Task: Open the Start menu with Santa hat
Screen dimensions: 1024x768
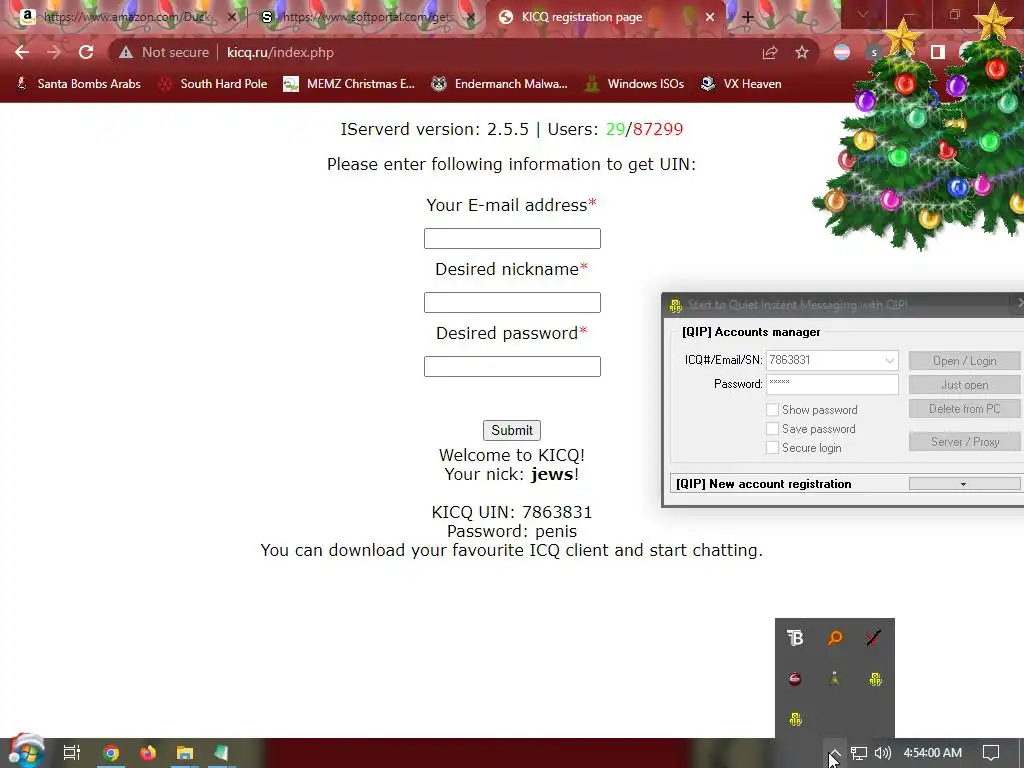Action: [25, 752]
